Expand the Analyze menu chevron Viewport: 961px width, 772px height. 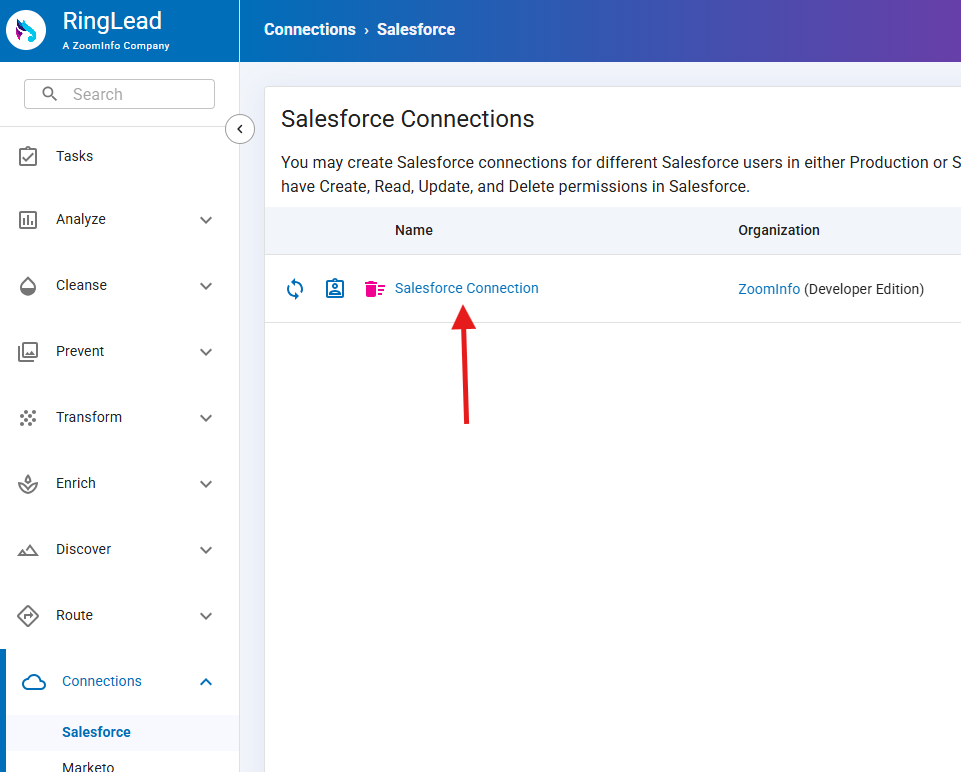coord(206,220)
